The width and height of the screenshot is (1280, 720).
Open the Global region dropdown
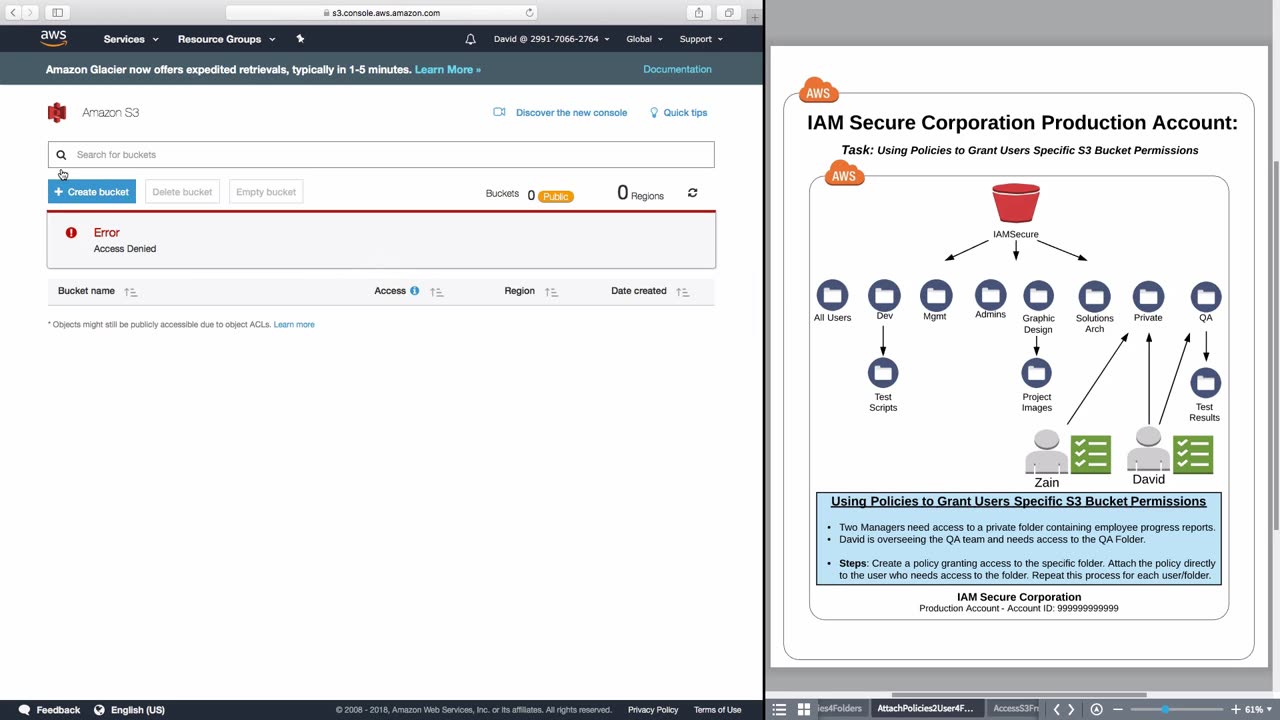pyautogui.click(x=644, y=39)
